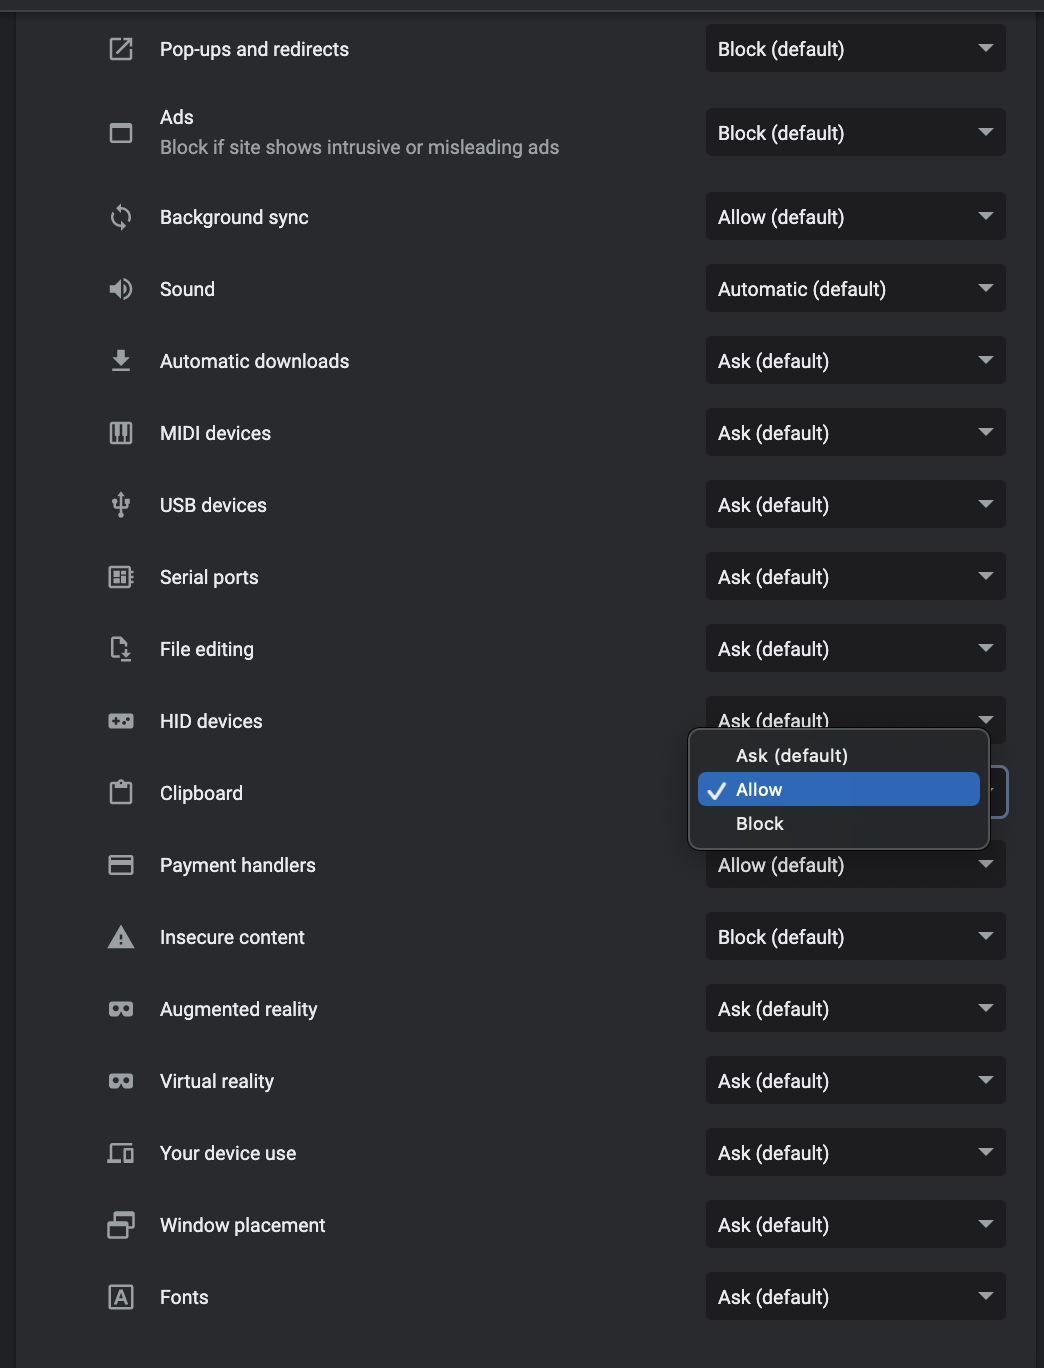Click the Window placement icon
1044x1368 pixels.
coord(121,1225)
